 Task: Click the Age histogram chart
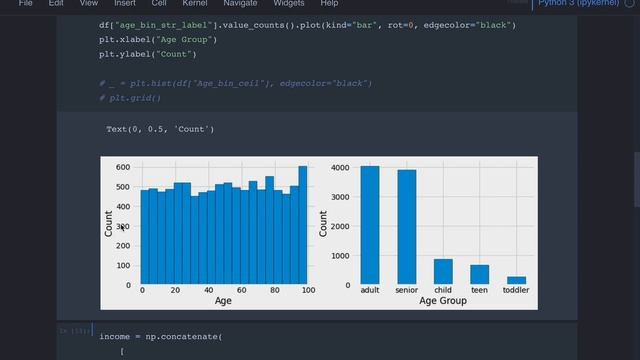pos(224,224)
